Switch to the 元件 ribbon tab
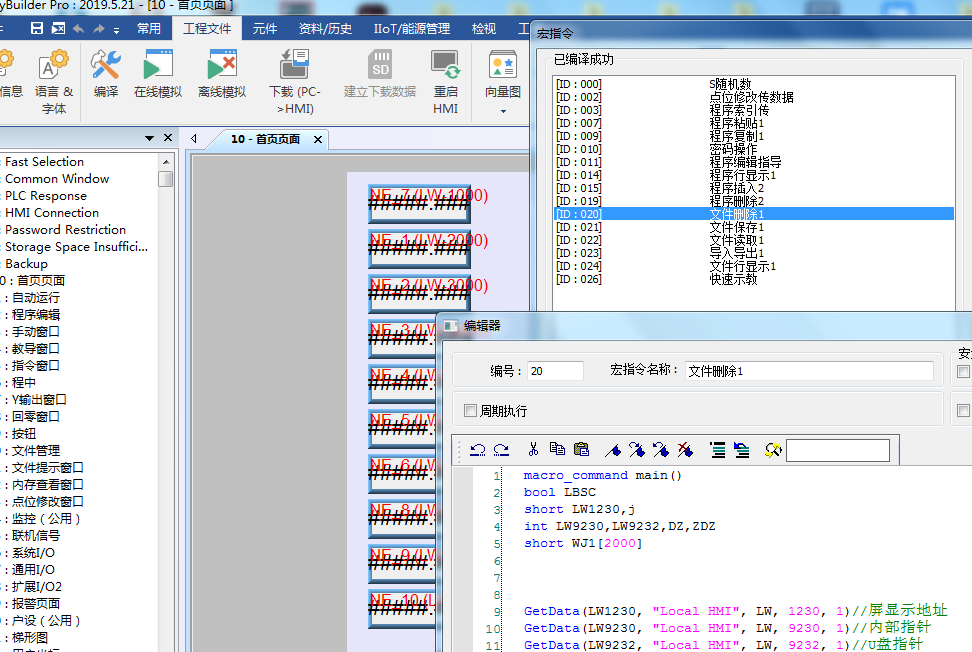972x652 pixels. click(265, 28)
